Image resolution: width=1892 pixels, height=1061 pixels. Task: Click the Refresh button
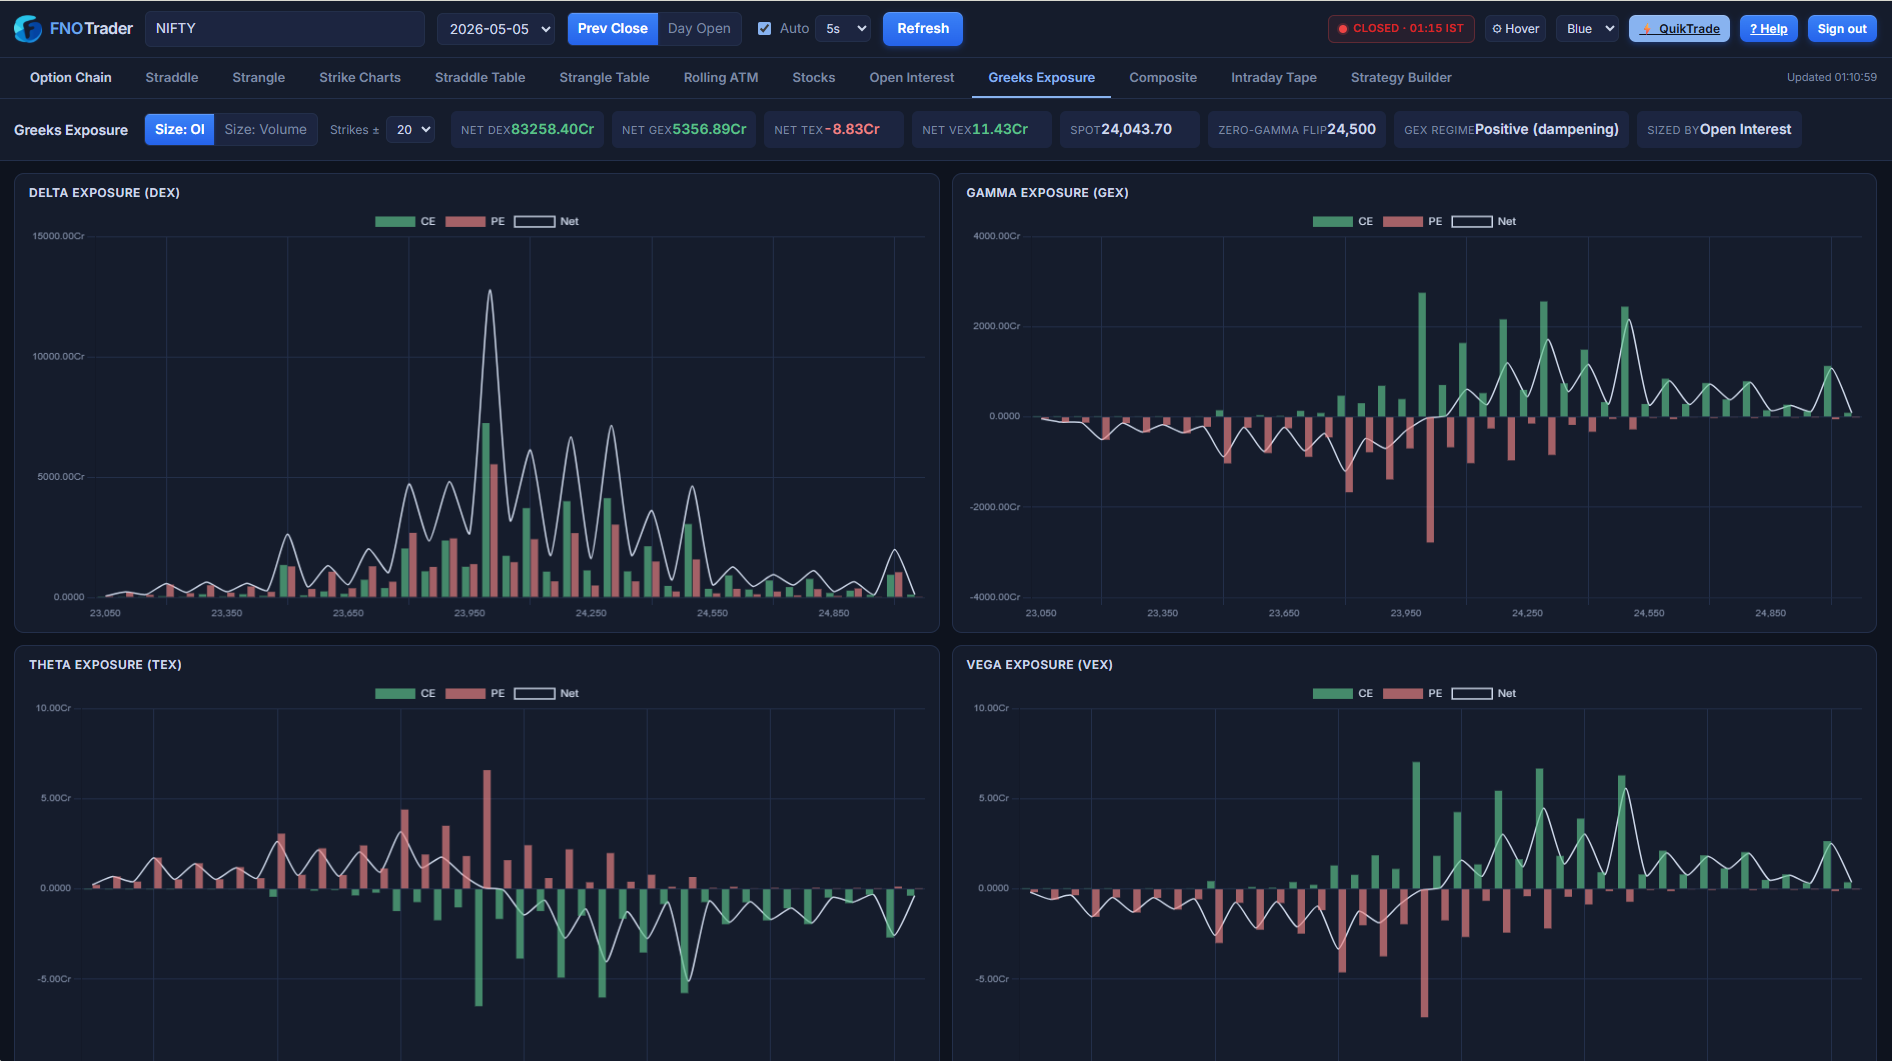[x=923, y=28]
